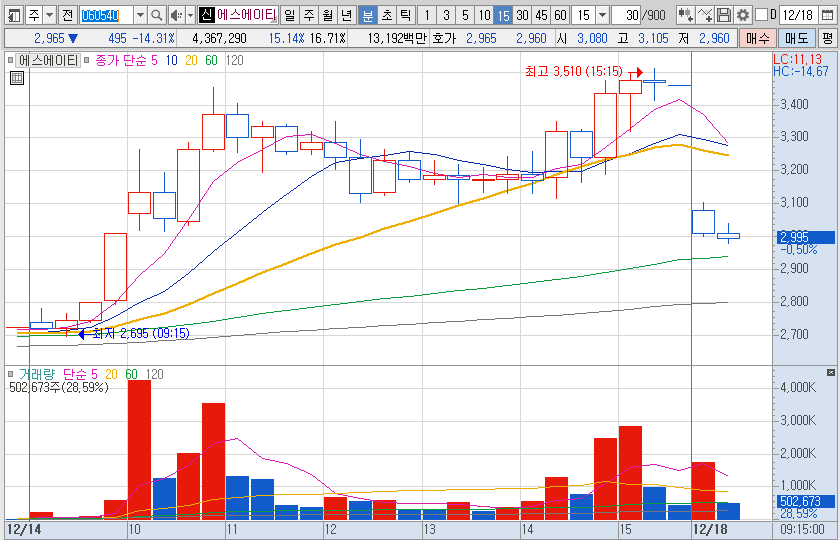Click the 매수 buy button
This screenshot has height=540, width=840.
tap(757, 38)
